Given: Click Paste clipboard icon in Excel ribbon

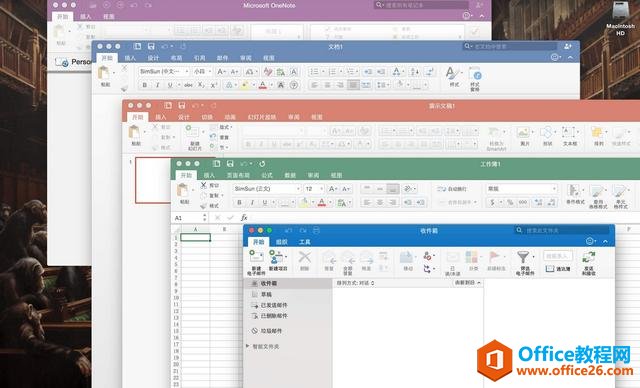Looking at the screenshot, I should [183, 190].
